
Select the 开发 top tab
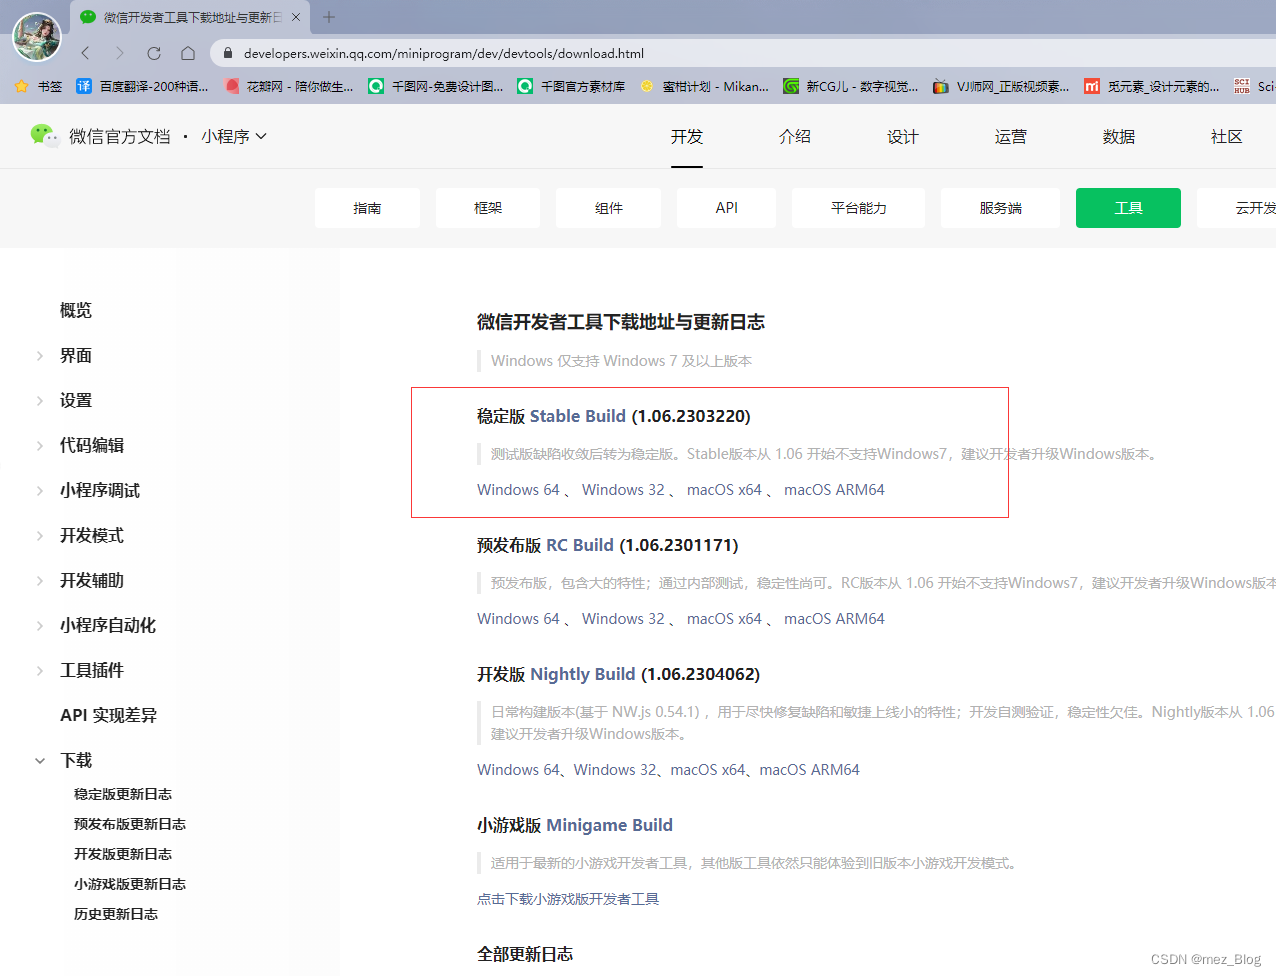click(687, 137)
